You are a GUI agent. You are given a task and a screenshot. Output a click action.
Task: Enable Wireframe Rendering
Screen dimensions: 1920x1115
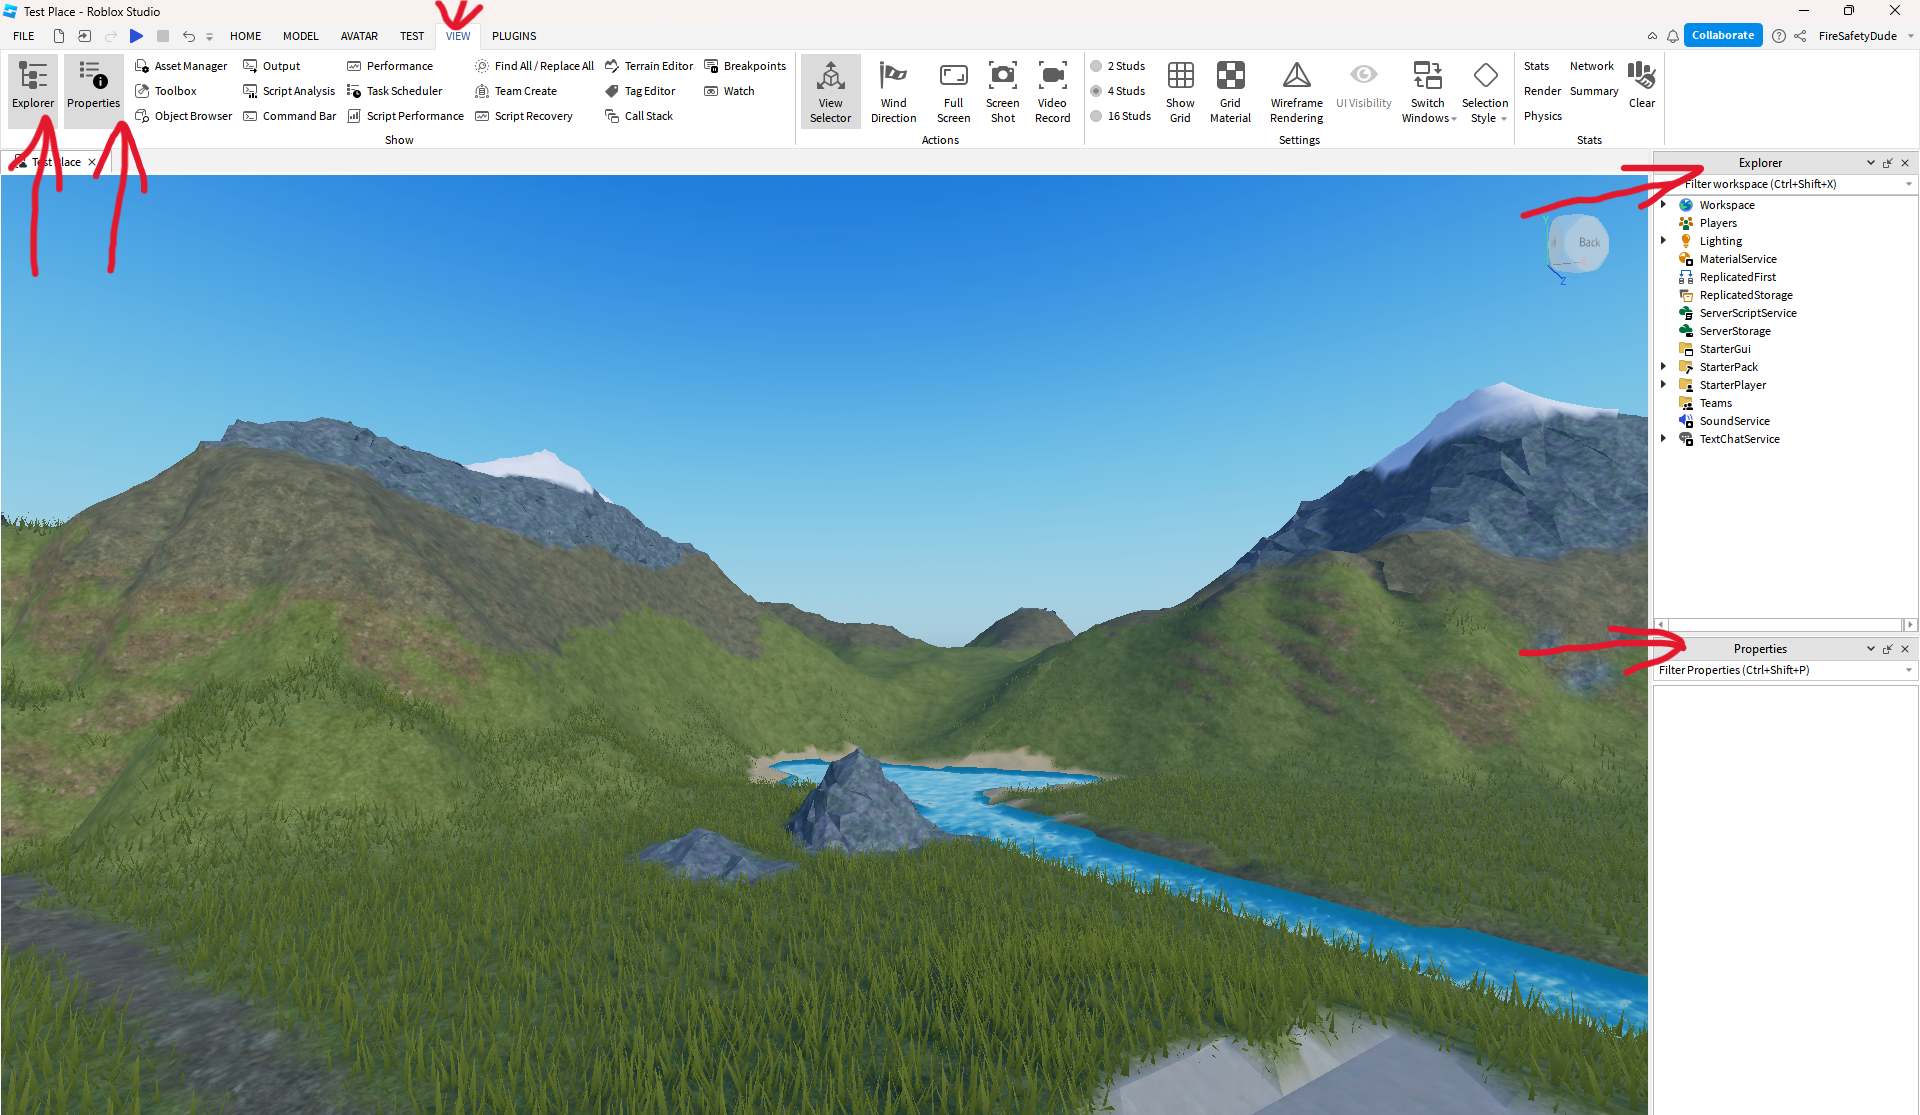click(1296, 90)
